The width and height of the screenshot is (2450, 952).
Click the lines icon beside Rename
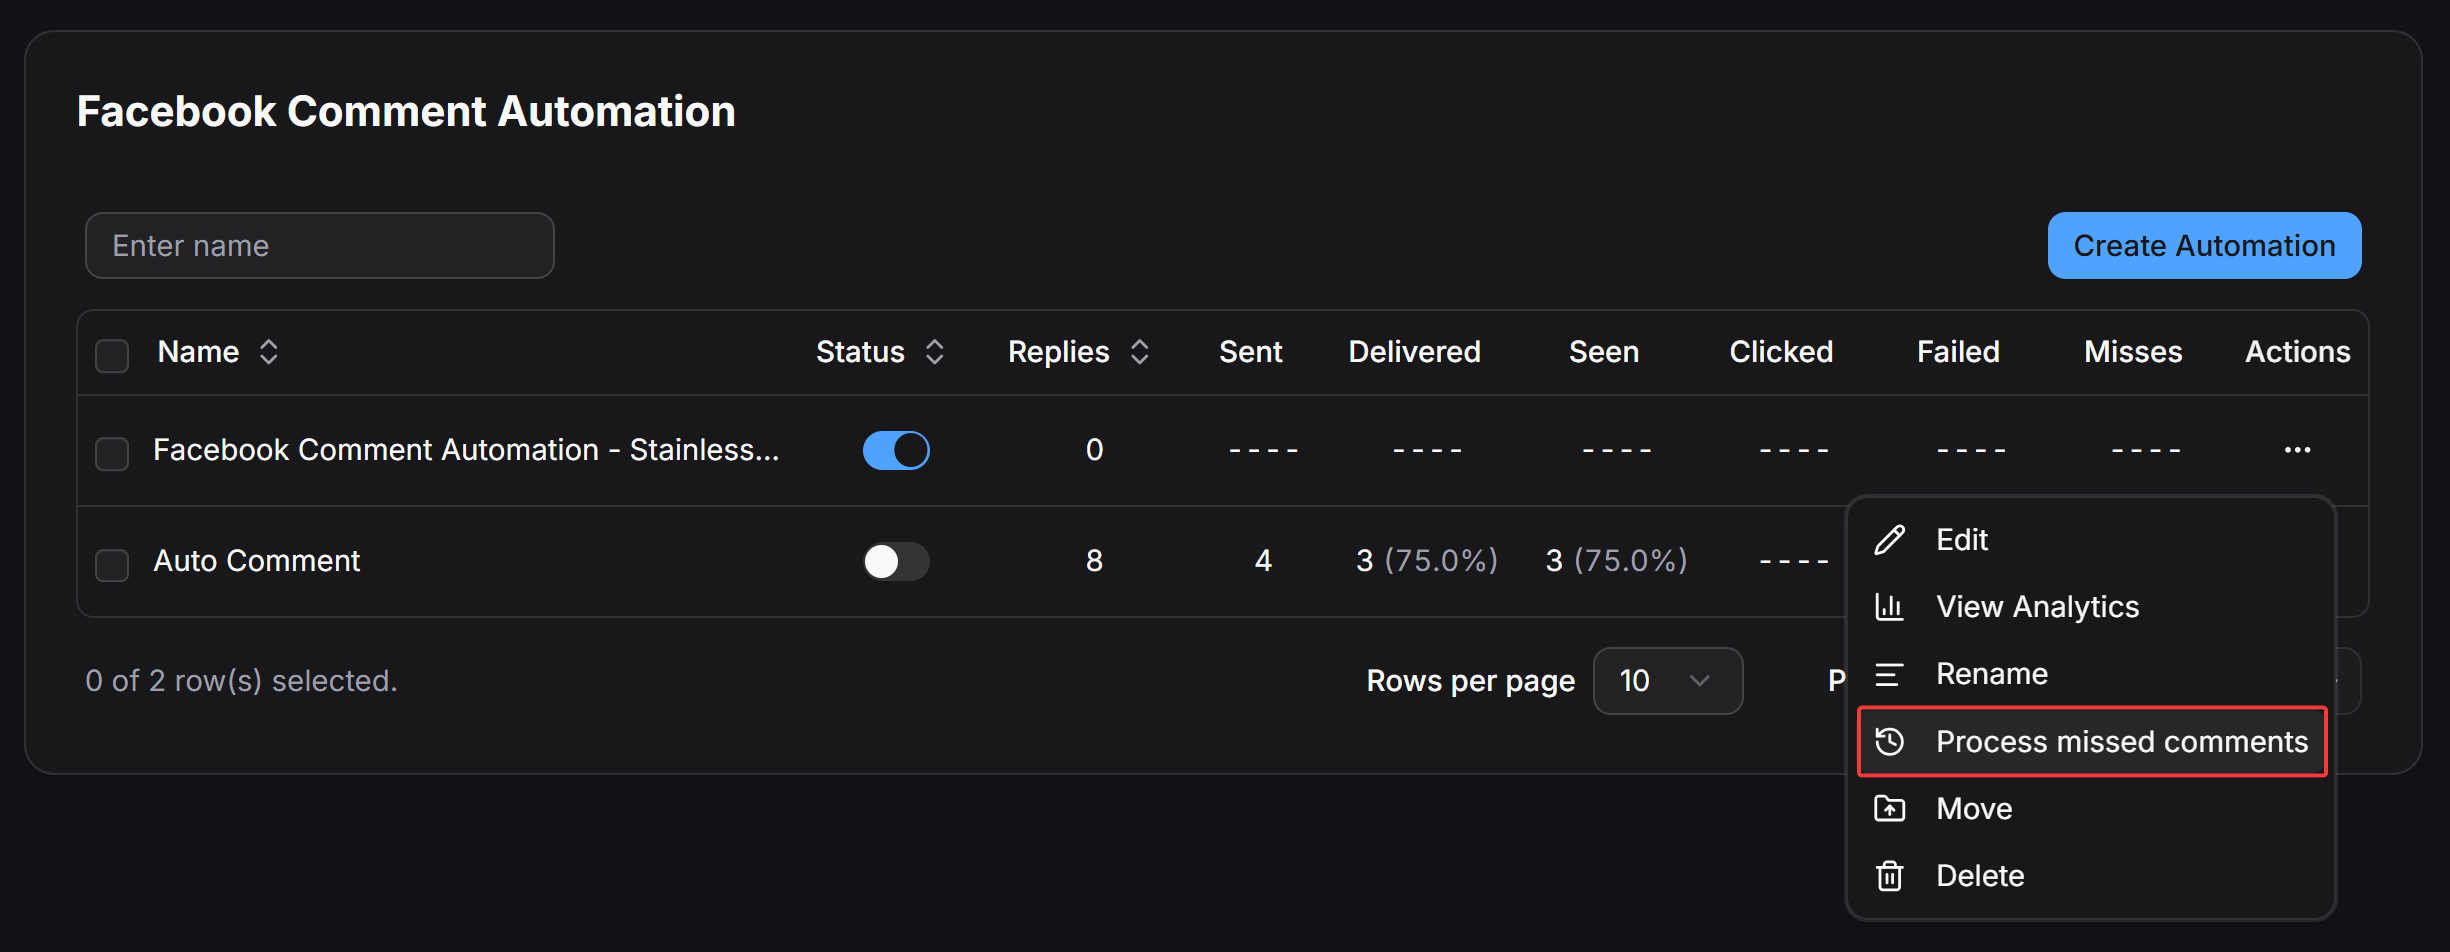[1889, 675]
